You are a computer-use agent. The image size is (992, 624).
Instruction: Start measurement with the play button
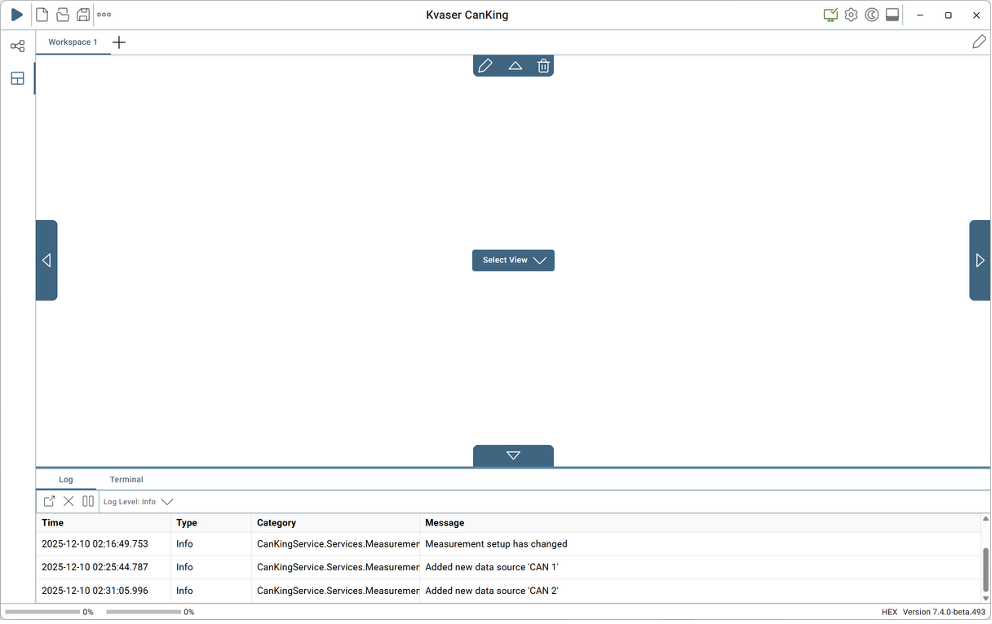pyautogui.click(x=17, y=15)
